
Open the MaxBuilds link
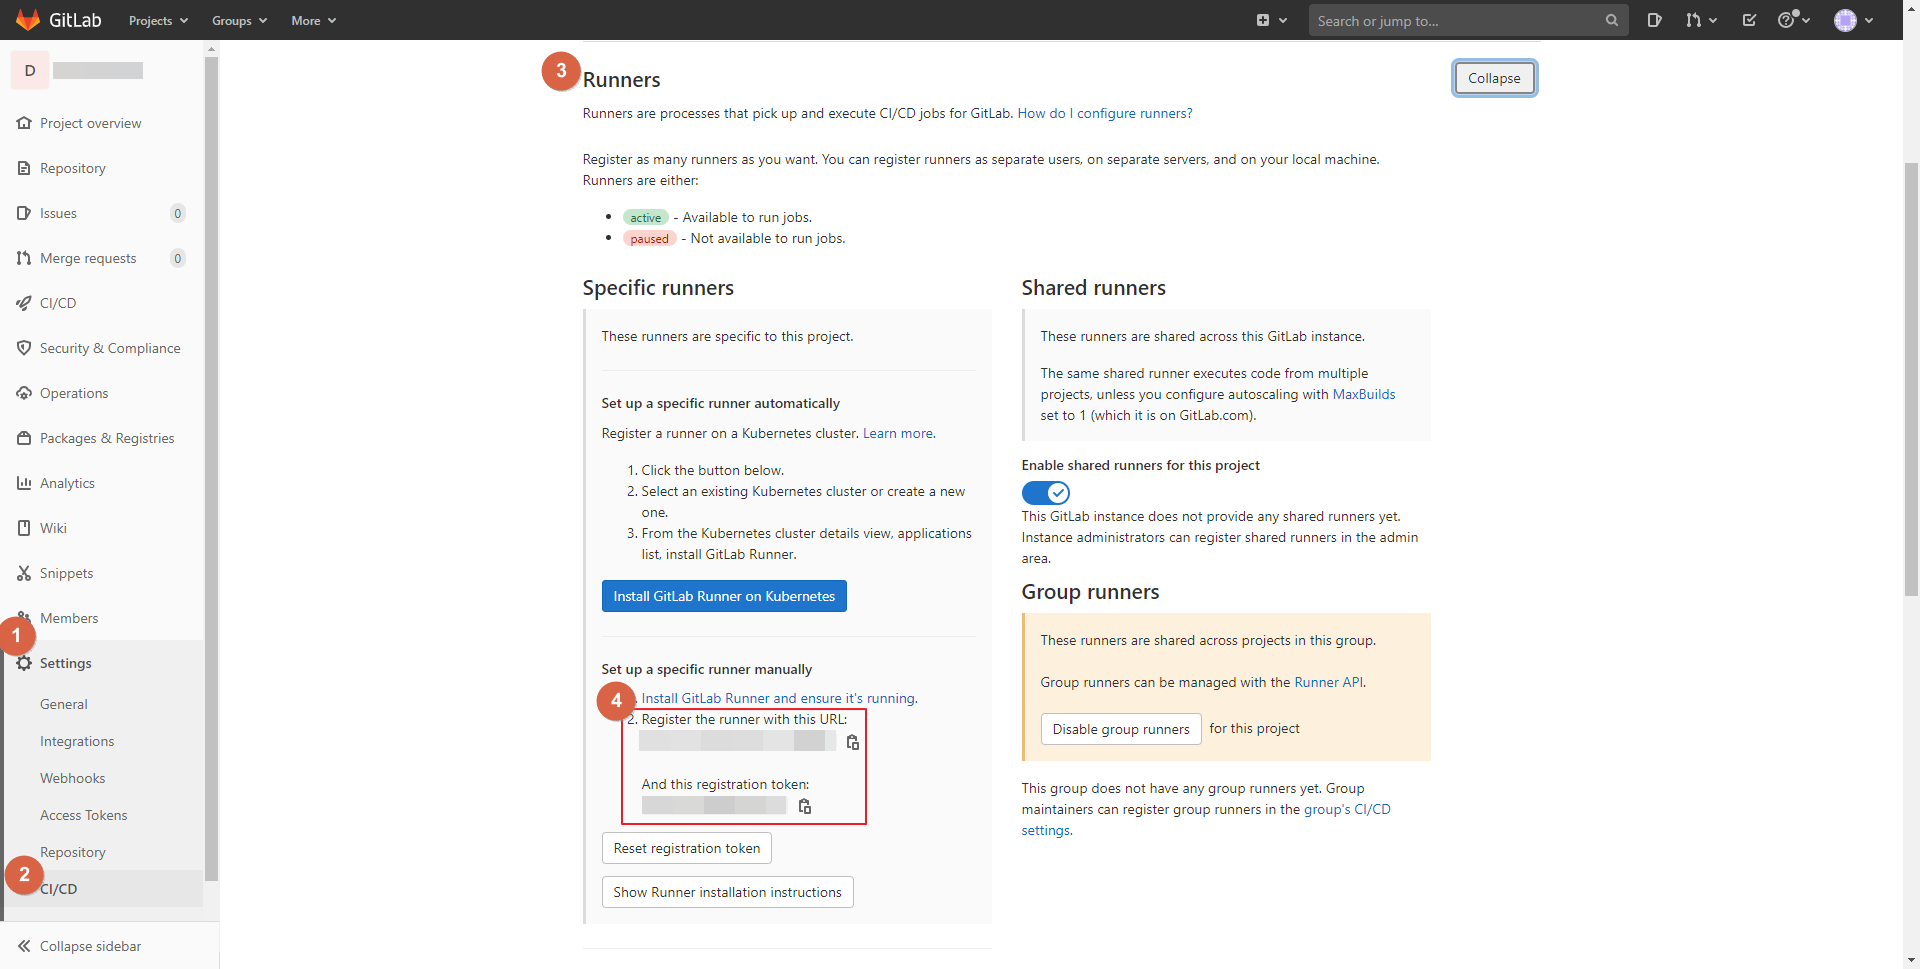point(1363,394)
